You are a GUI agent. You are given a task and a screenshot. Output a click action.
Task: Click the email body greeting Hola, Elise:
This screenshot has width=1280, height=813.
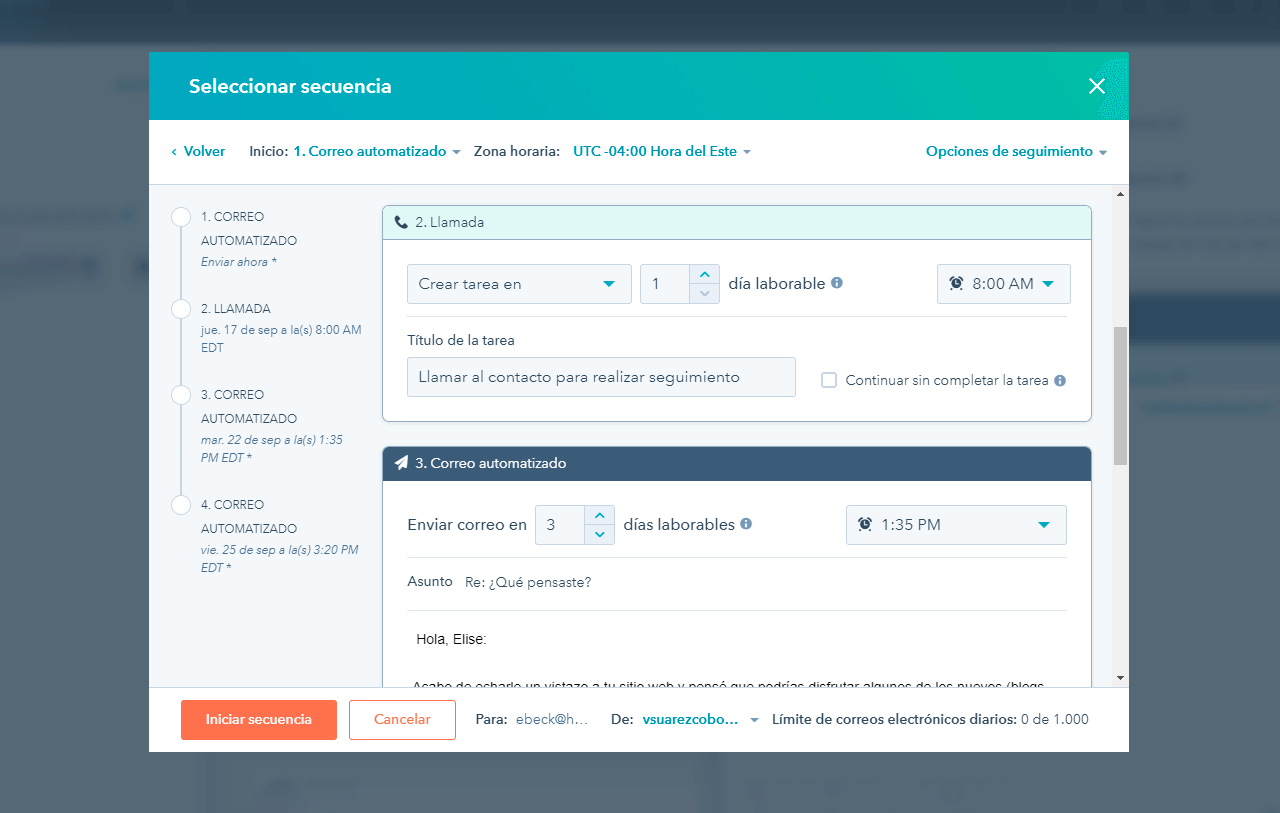coord(451,639)
